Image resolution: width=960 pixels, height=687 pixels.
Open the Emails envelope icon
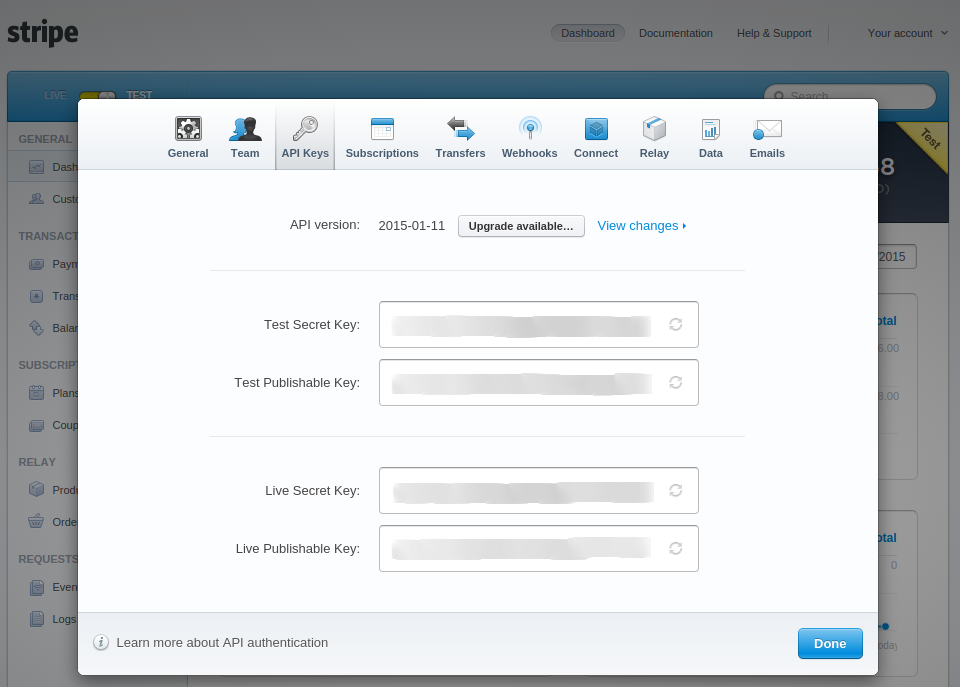click(767, 129)
